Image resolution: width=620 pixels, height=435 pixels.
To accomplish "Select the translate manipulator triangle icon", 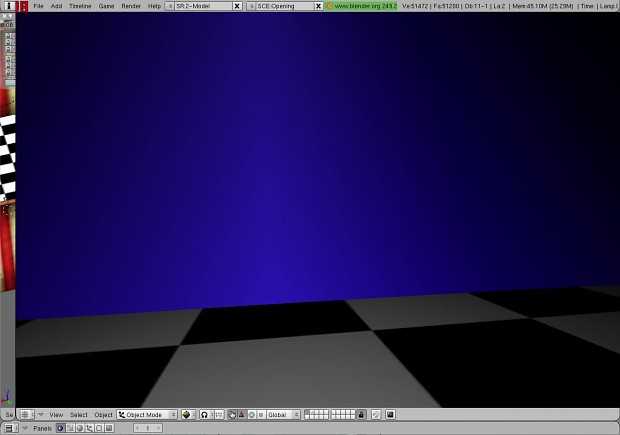I will (242, 414).
